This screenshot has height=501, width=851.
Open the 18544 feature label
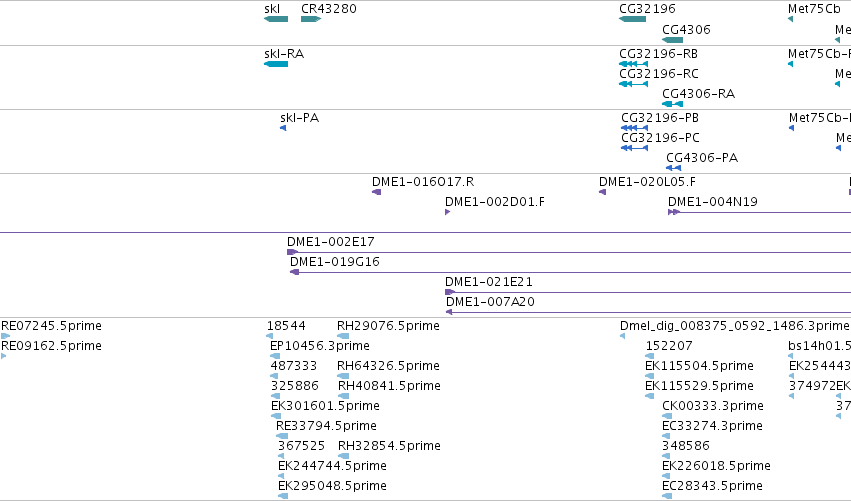(286, 326)
